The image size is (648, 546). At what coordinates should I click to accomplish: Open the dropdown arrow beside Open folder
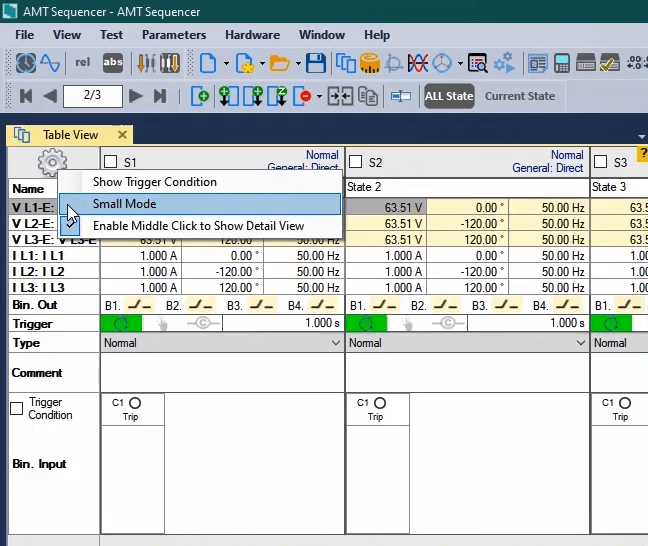click(x=297, y=64)
